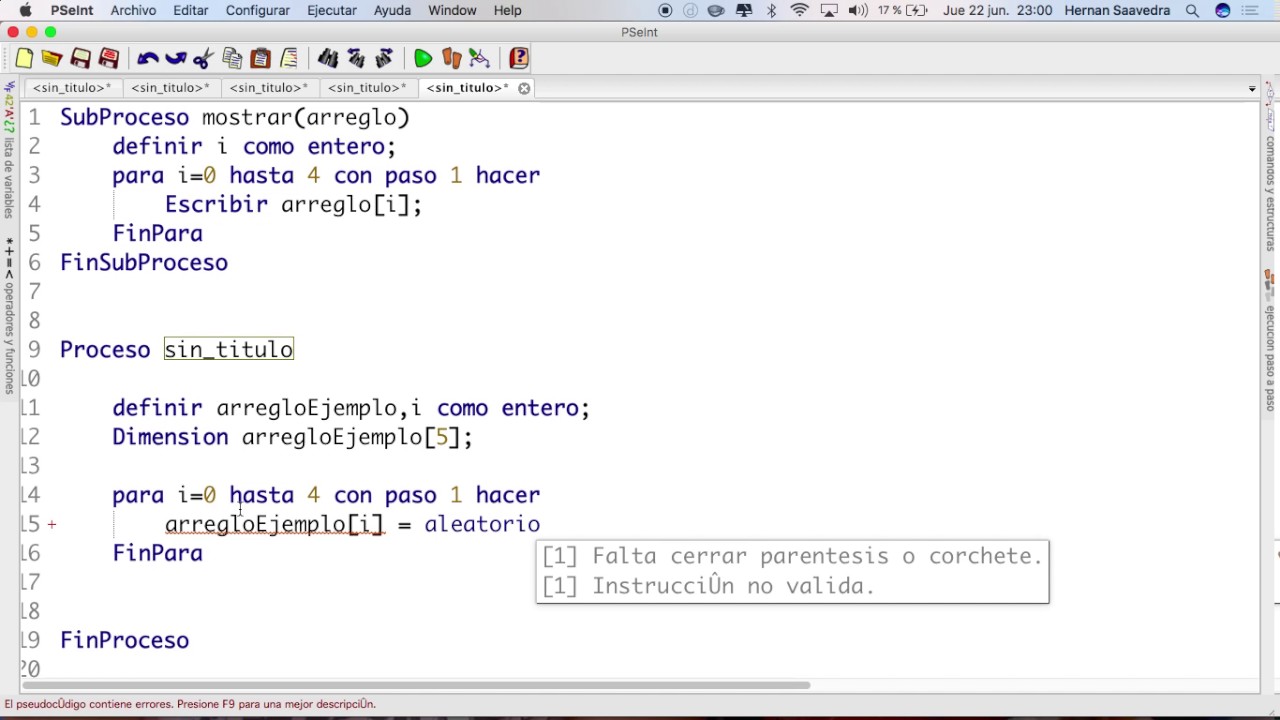Run the algorithm with the green play icon
This screenshot has width=1280, height=720.
pyautogui.click(x=423, y=59)
